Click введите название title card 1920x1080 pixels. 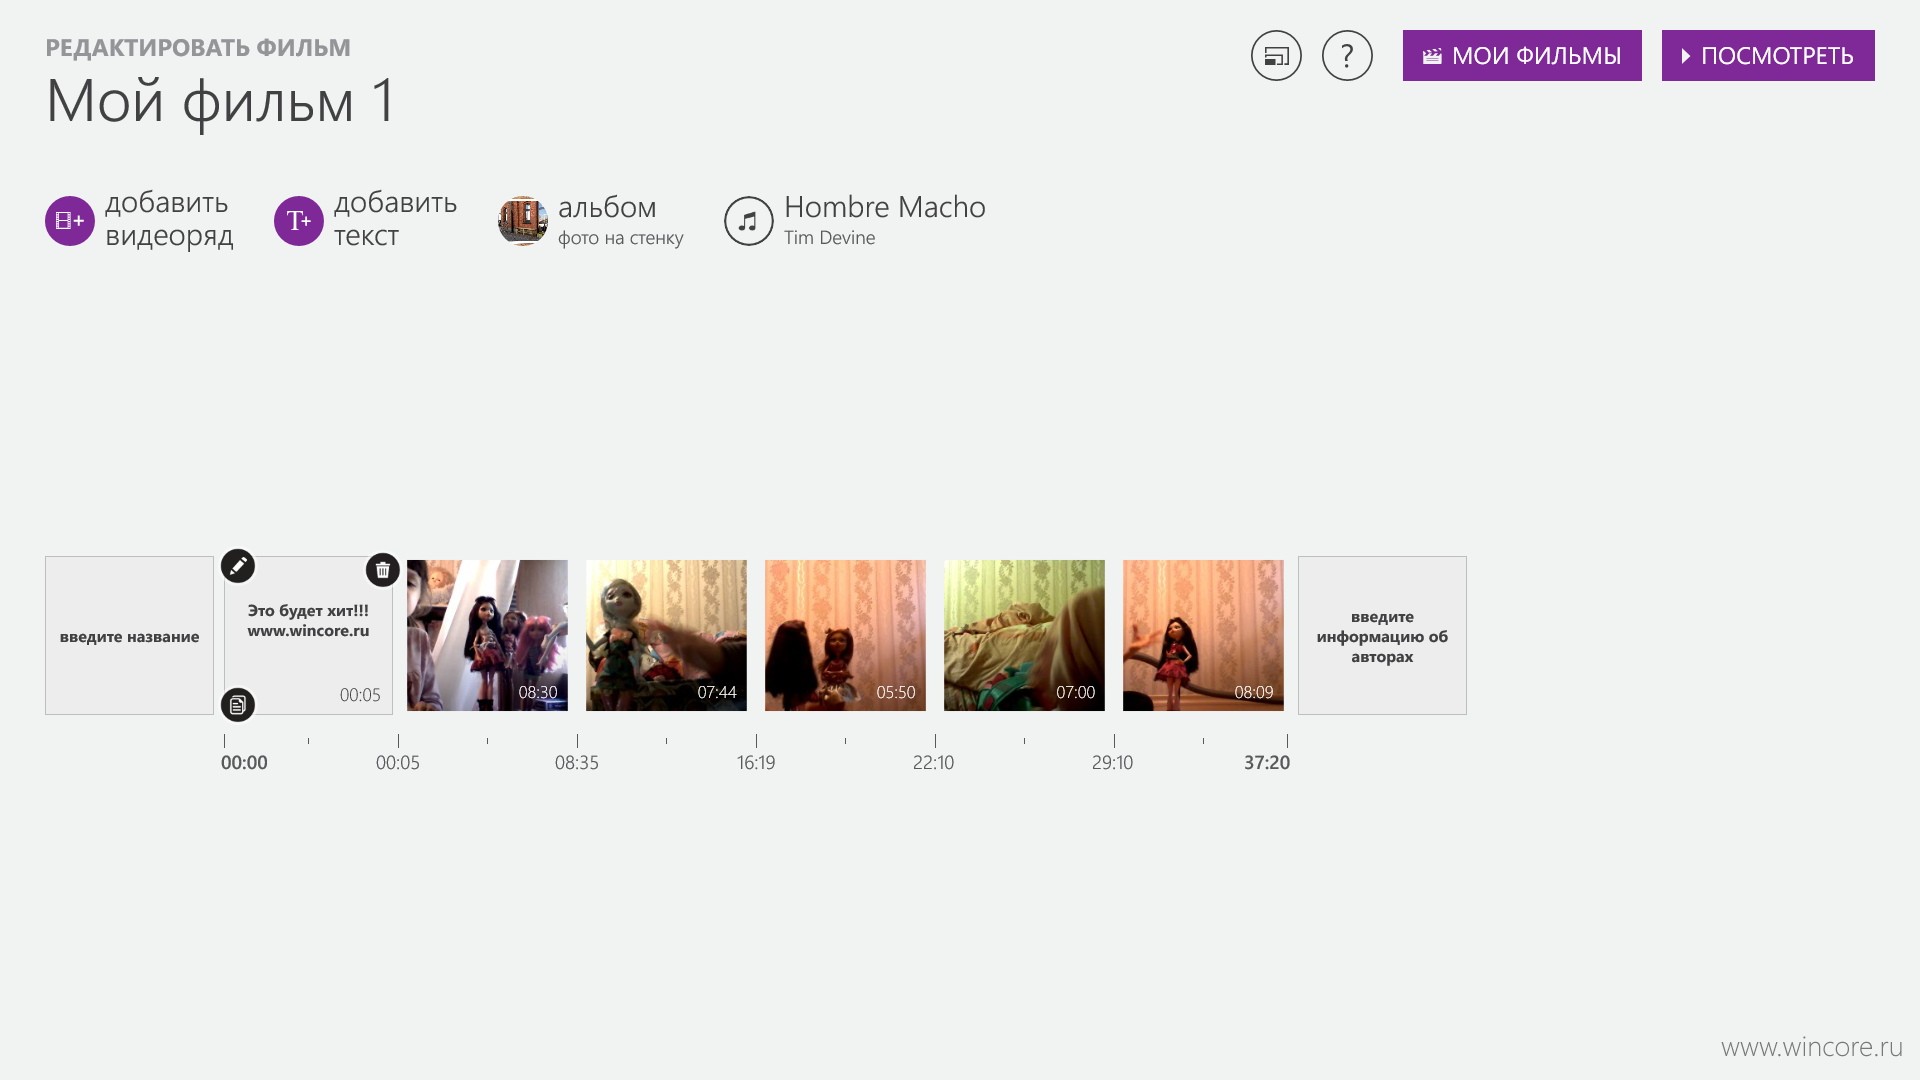129,636
